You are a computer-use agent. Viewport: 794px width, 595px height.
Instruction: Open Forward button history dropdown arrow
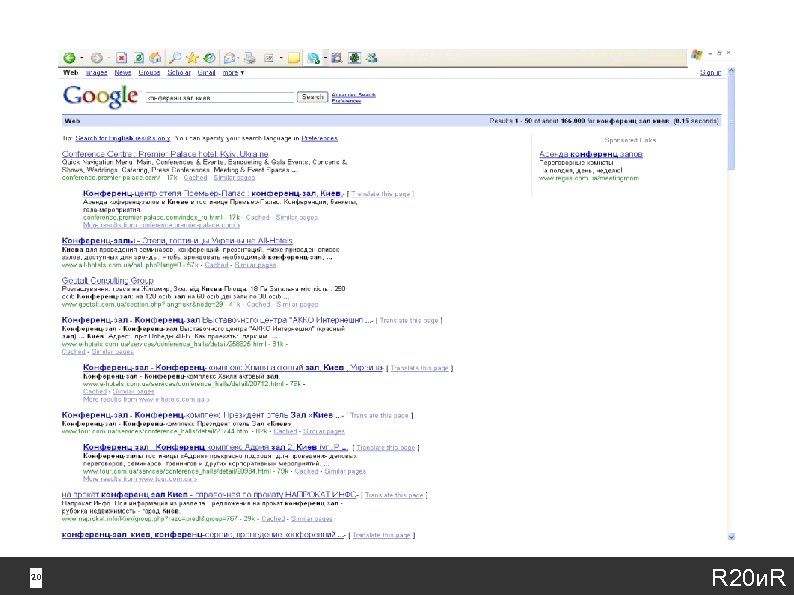pos(108,59)
